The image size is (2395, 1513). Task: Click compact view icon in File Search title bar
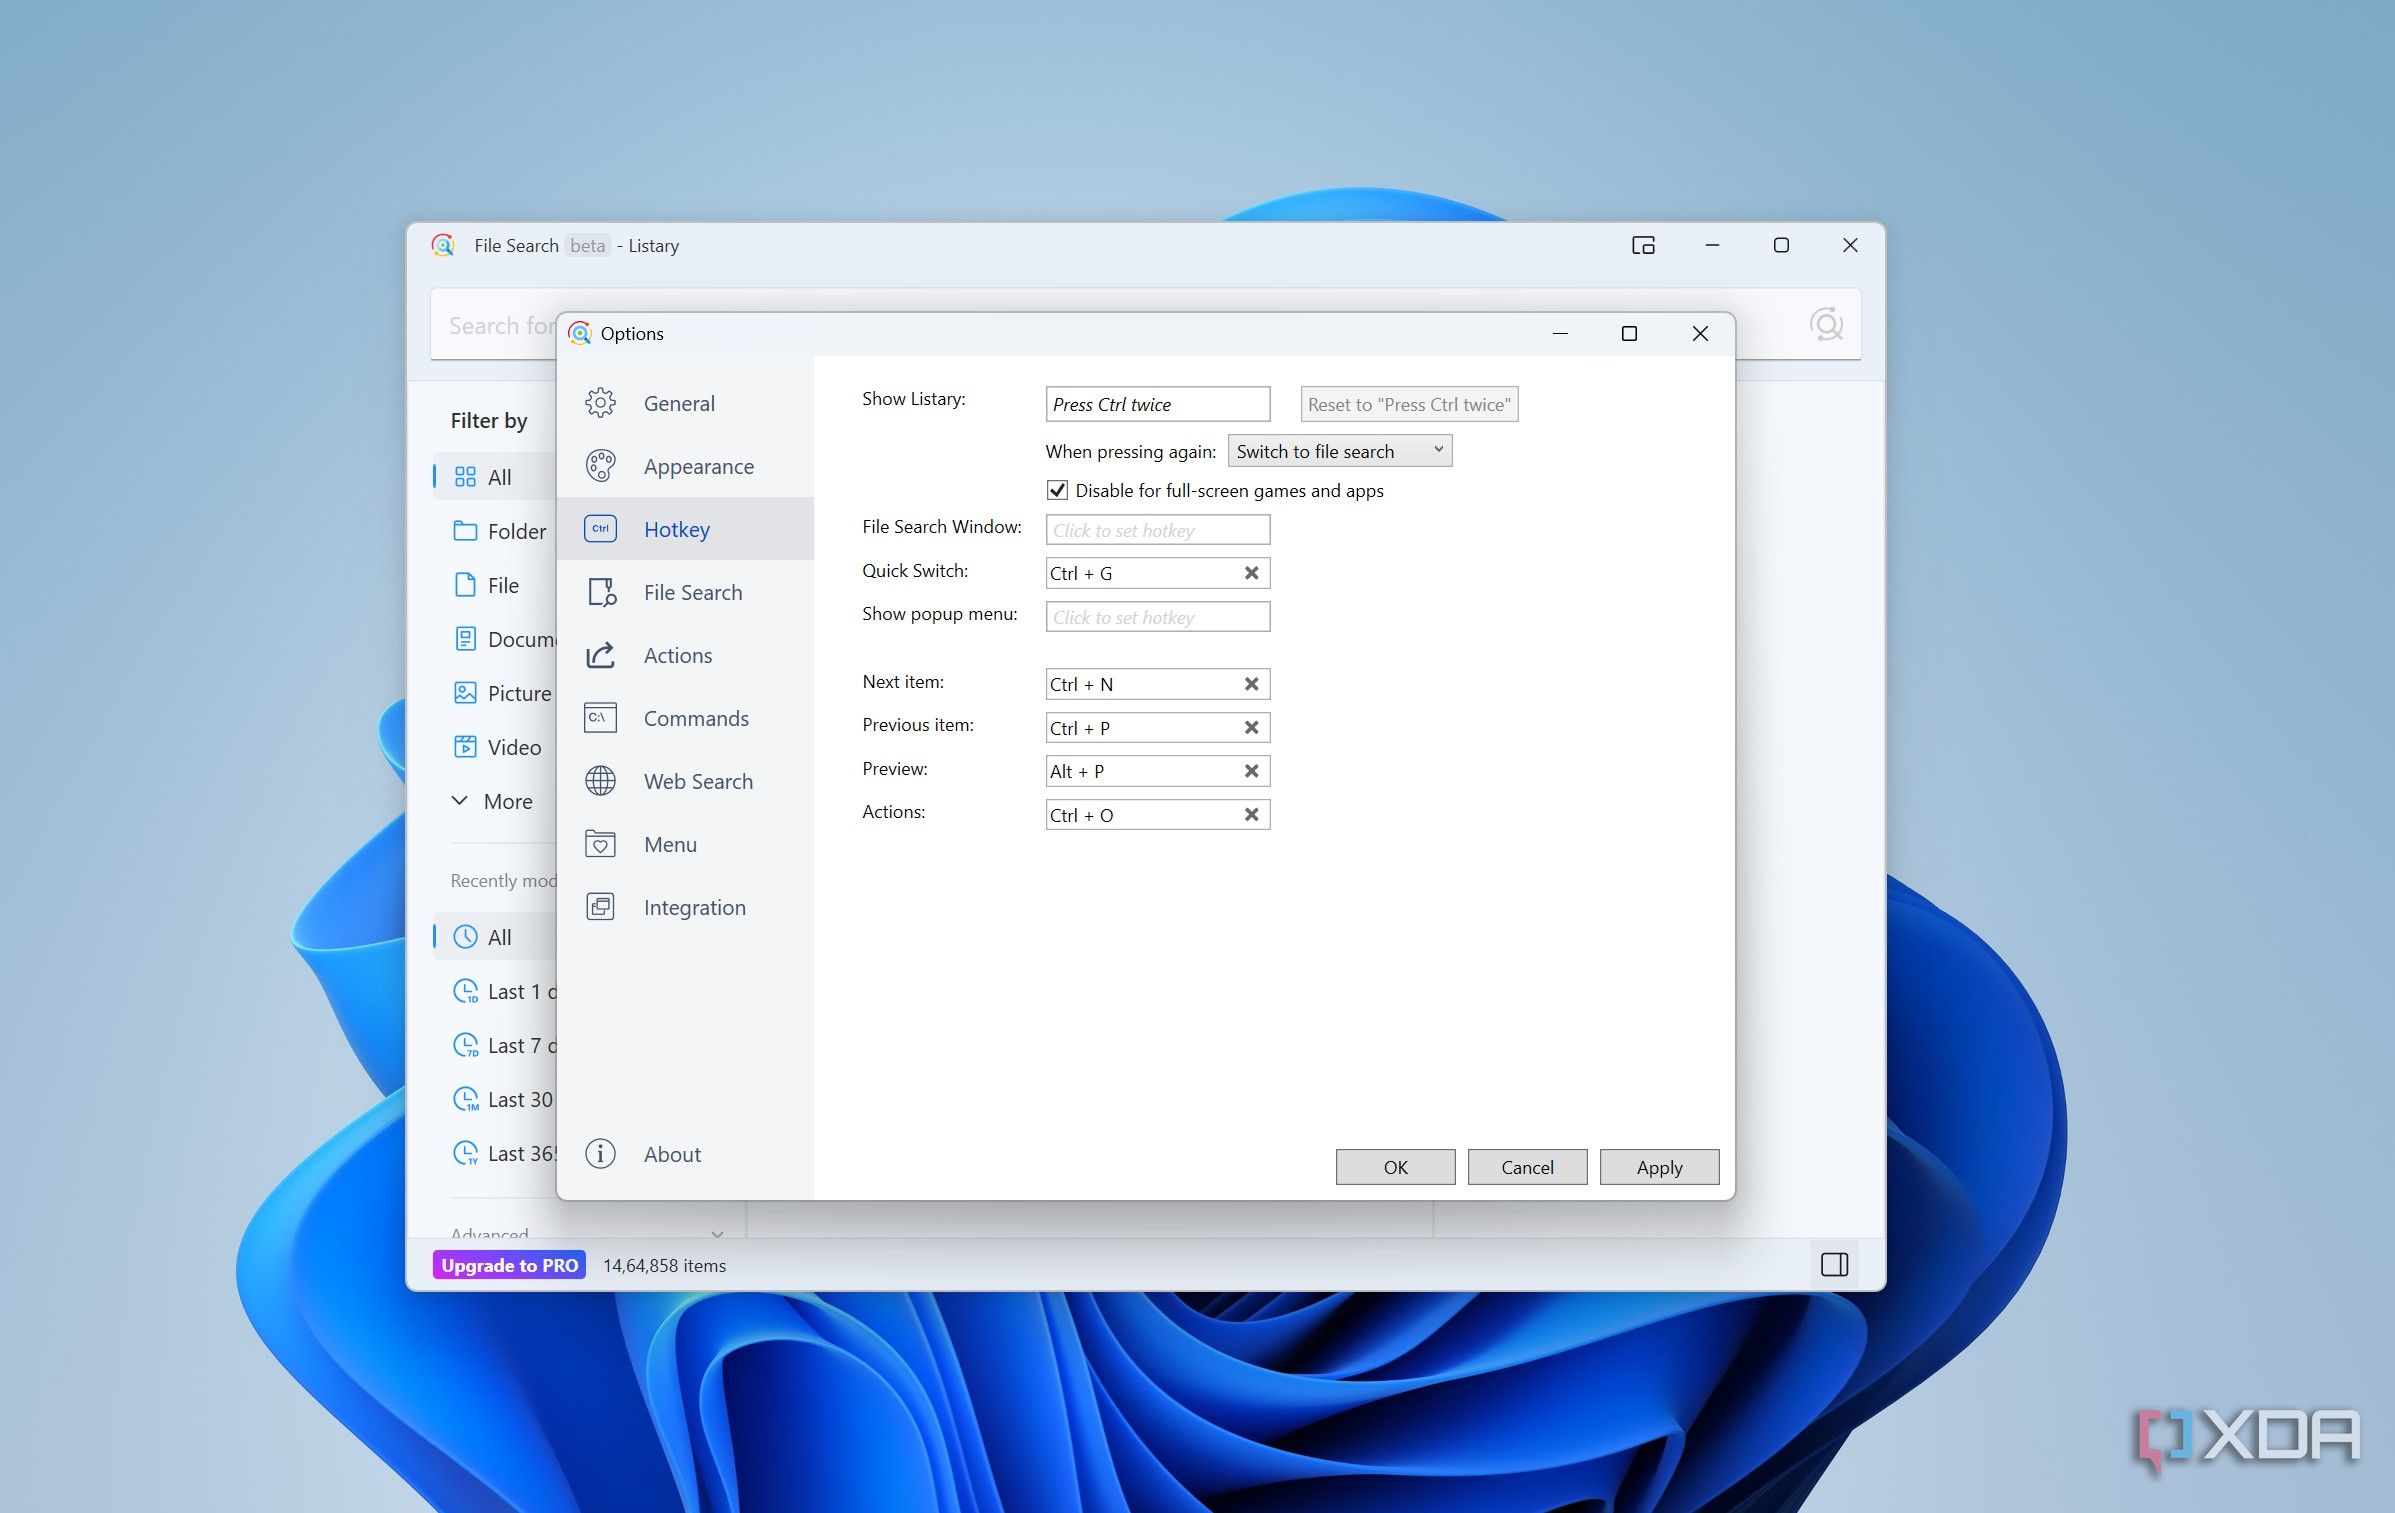pyautogui.click(x=1643, y=245)
